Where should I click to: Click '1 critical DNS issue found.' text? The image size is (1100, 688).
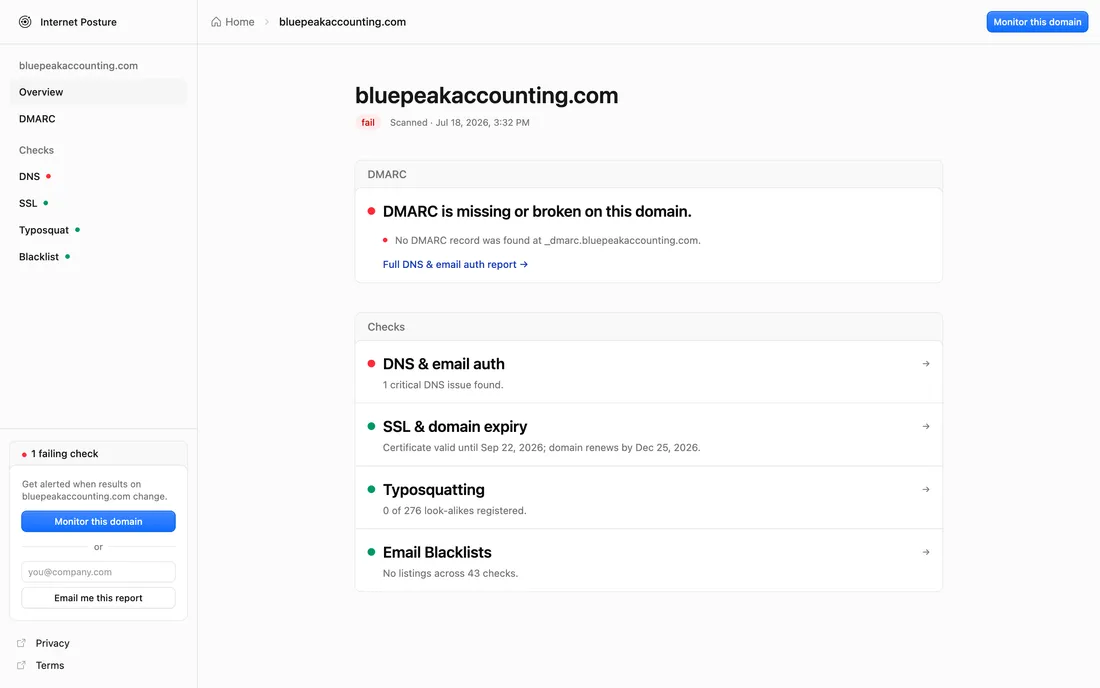pos(443,384)
